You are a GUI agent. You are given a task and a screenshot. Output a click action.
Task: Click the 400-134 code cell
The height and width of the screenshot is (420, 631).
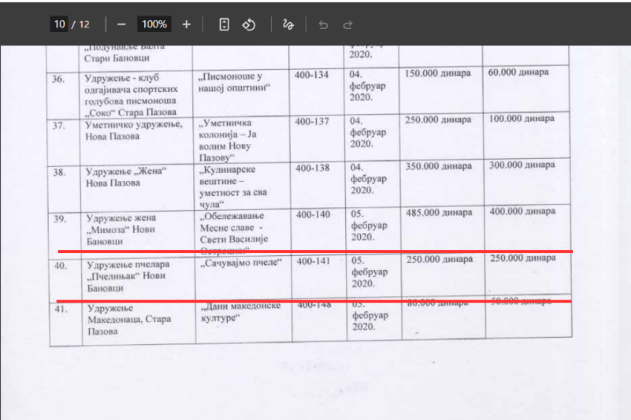pos(316,75)
